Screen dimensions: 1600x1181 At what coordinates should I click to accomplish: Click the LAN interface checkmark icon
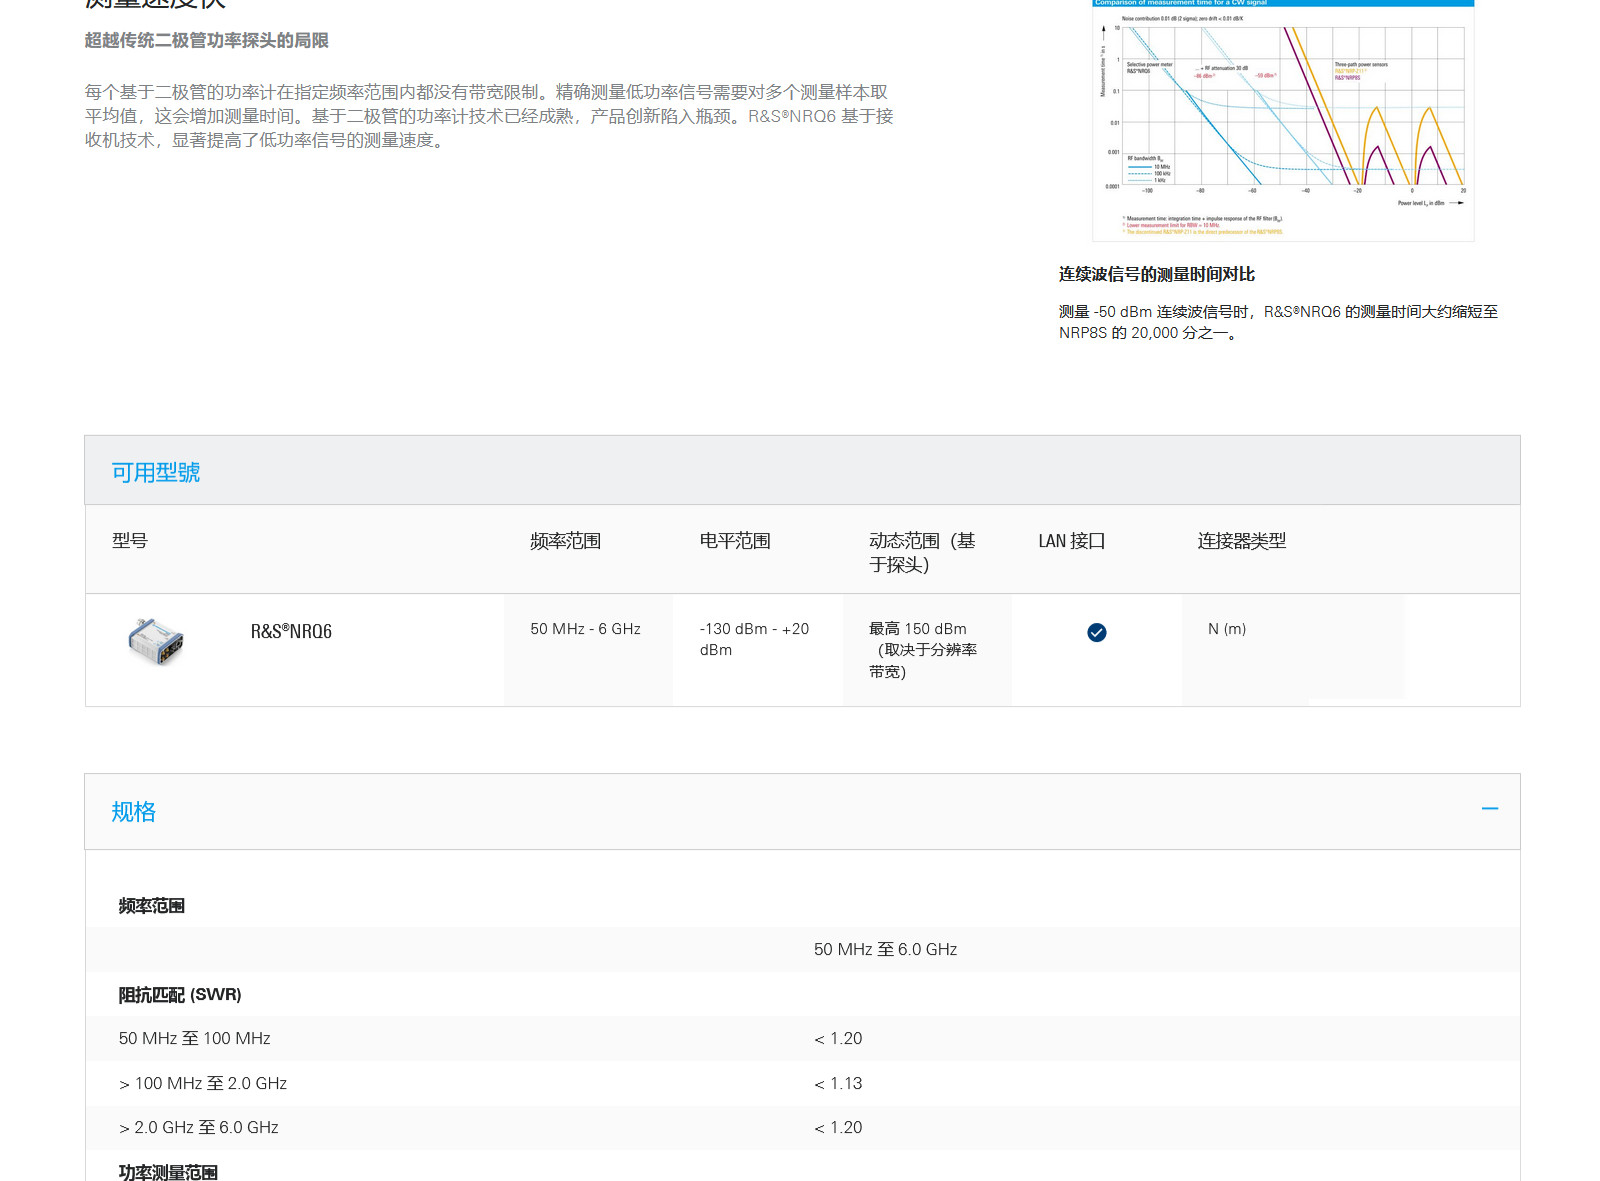click(1096, 632)
